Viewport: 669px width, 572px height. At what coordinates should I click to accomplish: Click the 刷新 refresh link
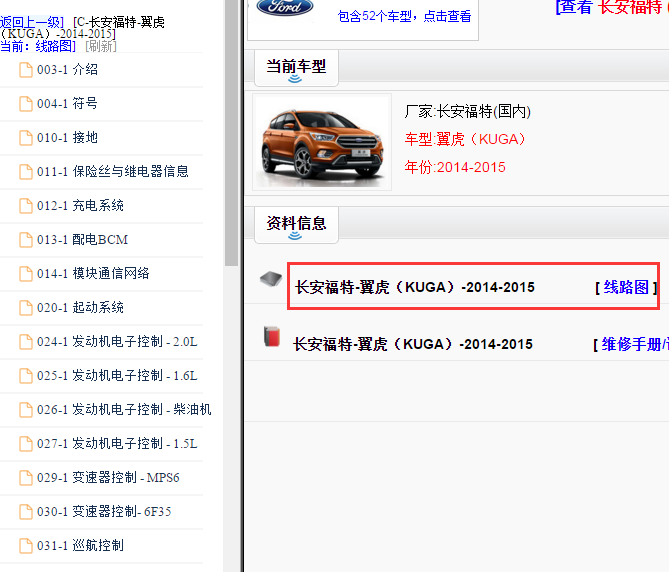[101, 46]
